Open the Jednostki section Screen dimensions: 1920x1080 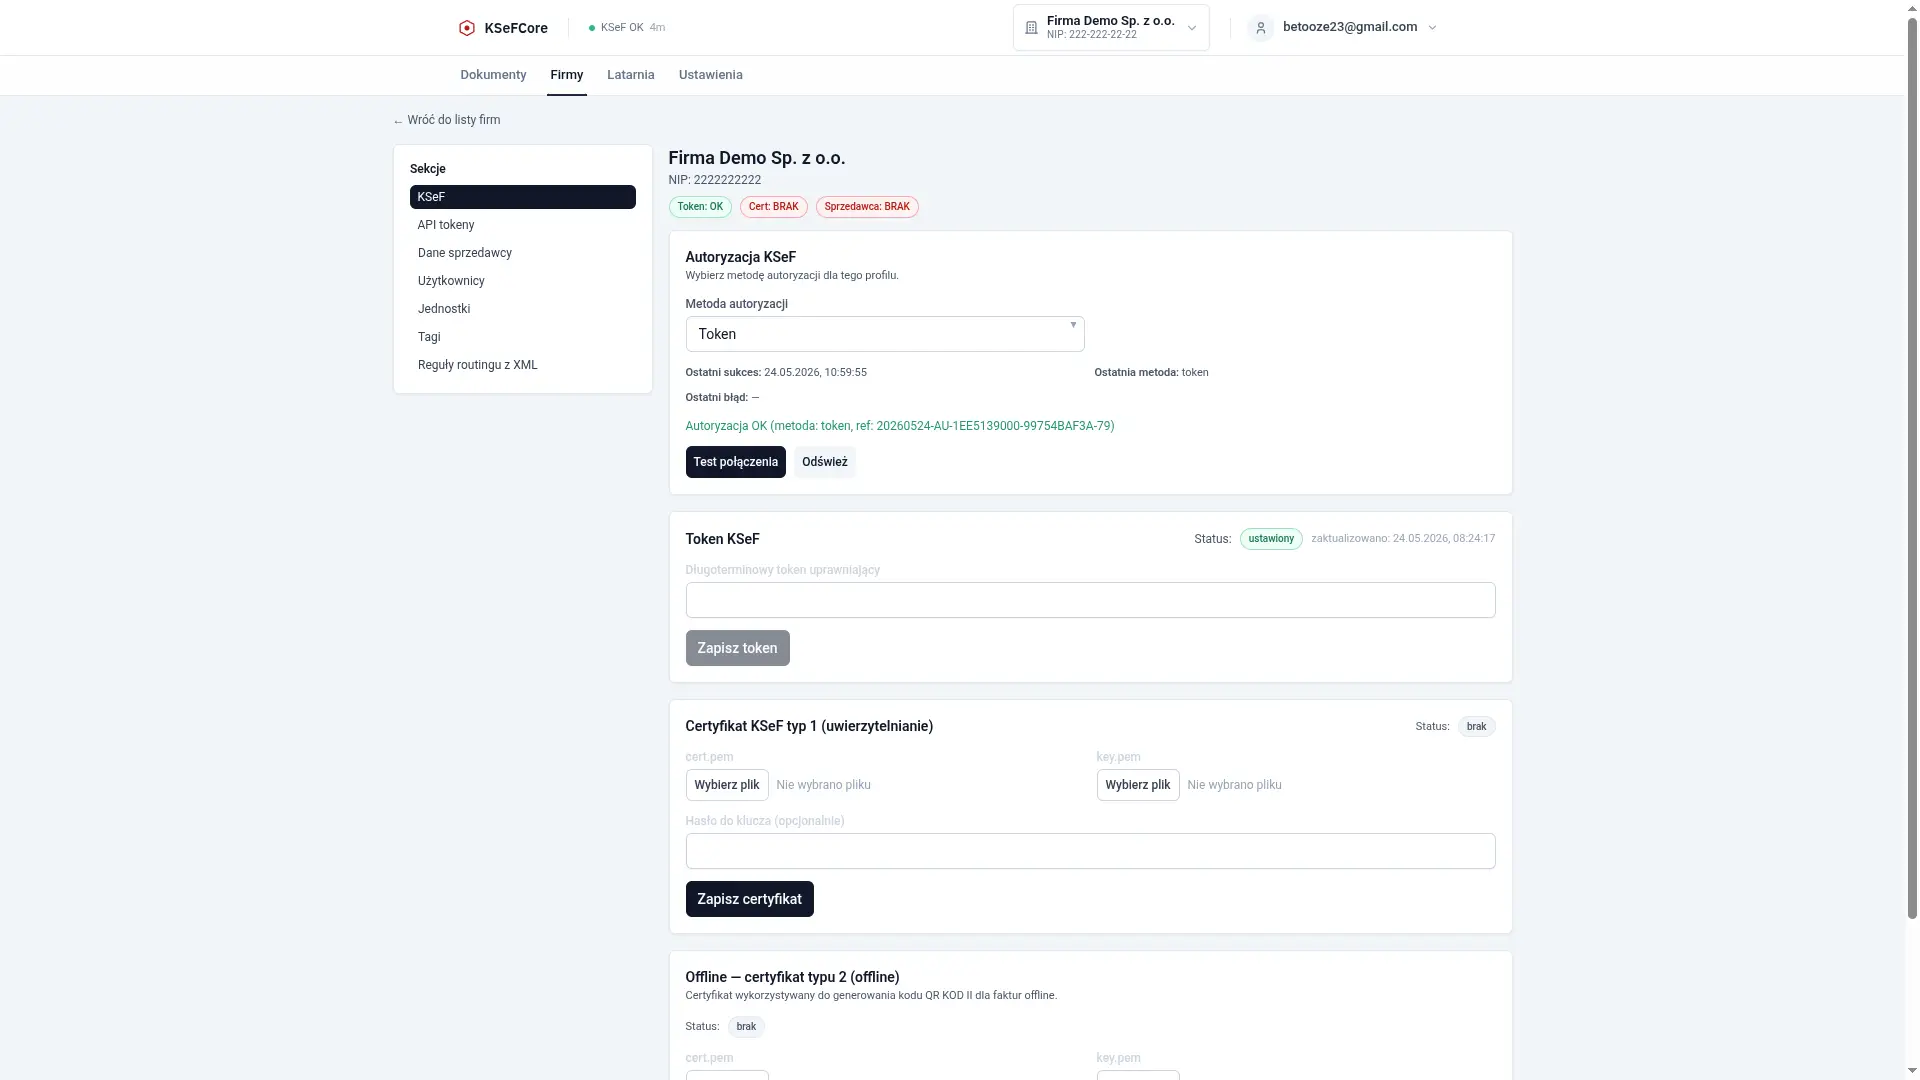point(522,309)
